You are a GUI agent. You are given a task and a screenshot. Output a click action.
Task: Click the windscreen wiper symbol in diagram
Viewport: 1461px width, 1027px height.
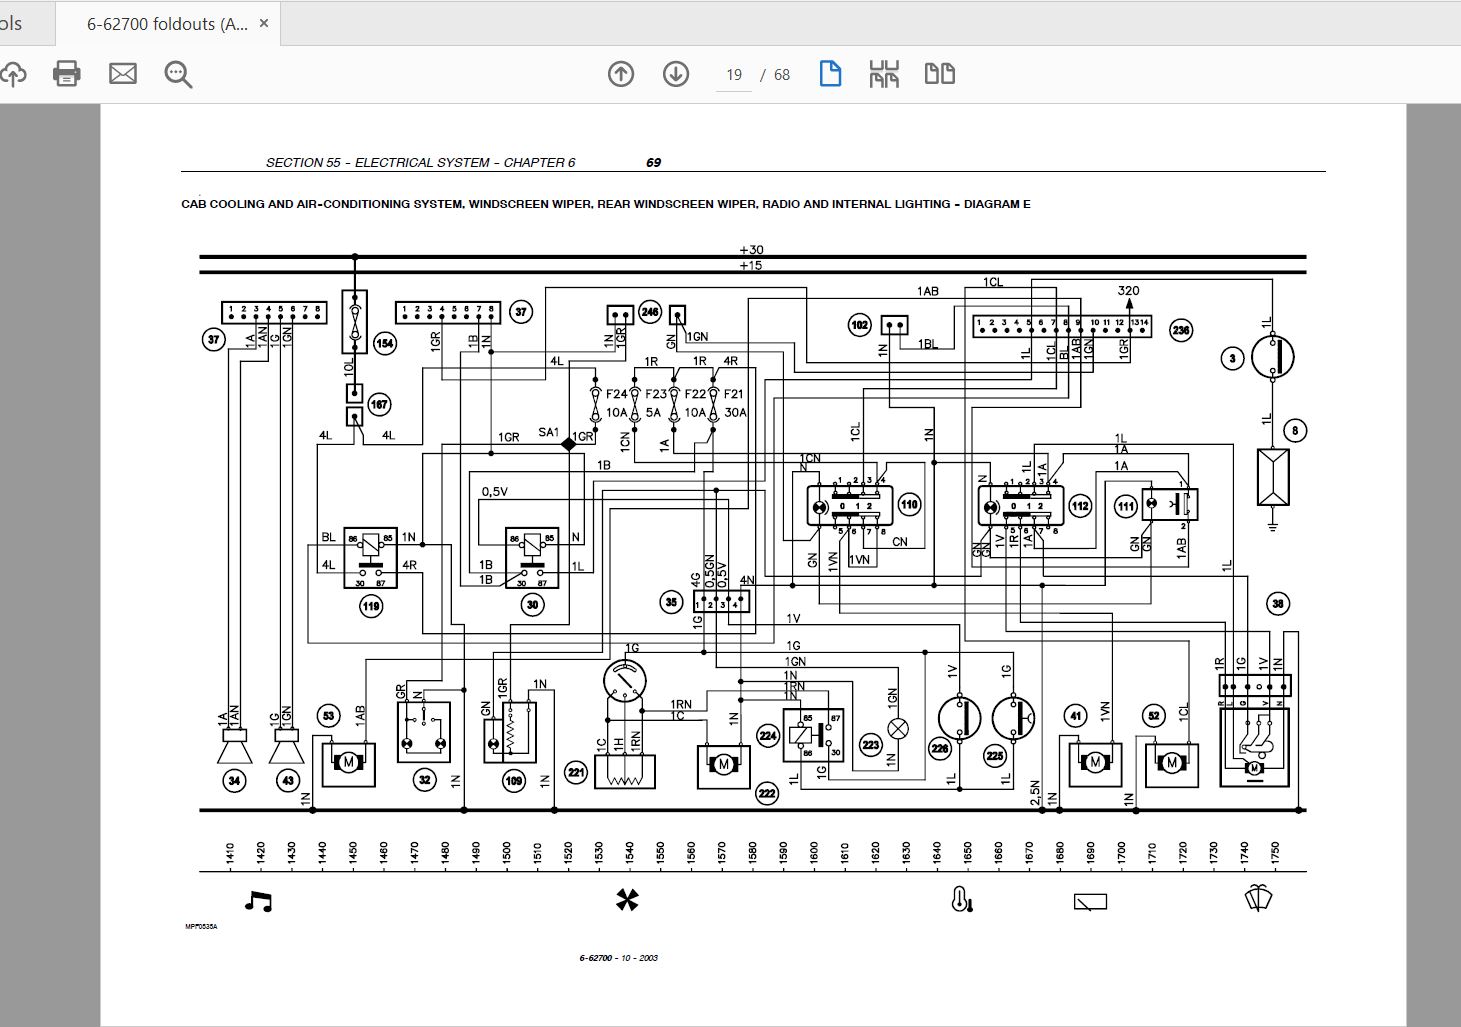pyautogui.click(x=1258, y=899)
